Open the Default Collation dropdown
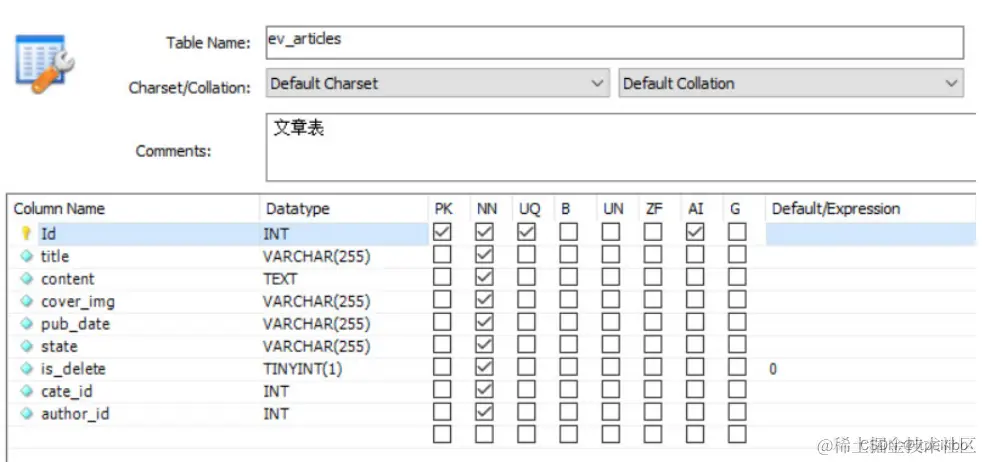The height and width of the screenshot is (462, 983). pos(791,83)
